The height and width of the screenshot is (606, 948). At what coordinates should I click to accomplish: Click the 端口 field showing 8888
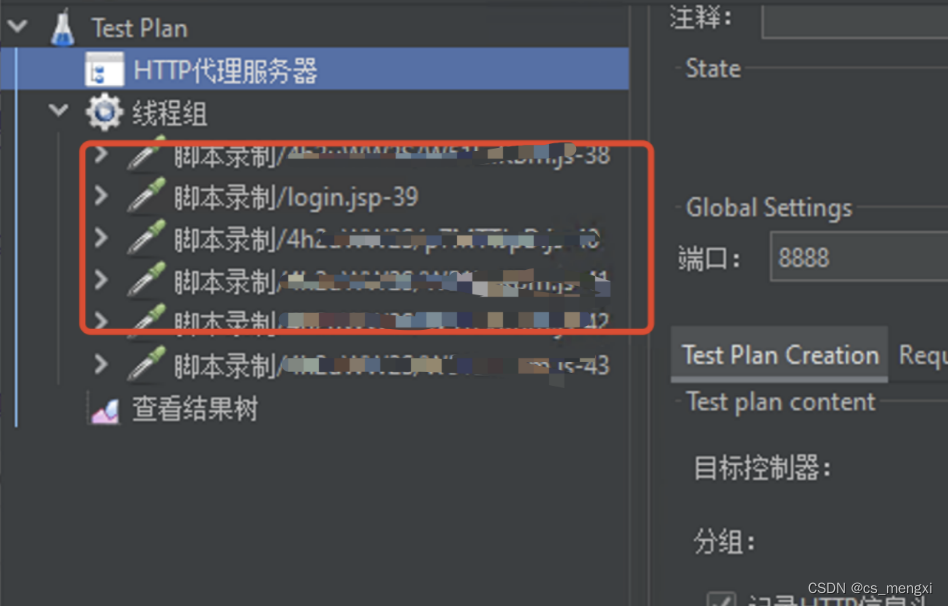(859, 258)
